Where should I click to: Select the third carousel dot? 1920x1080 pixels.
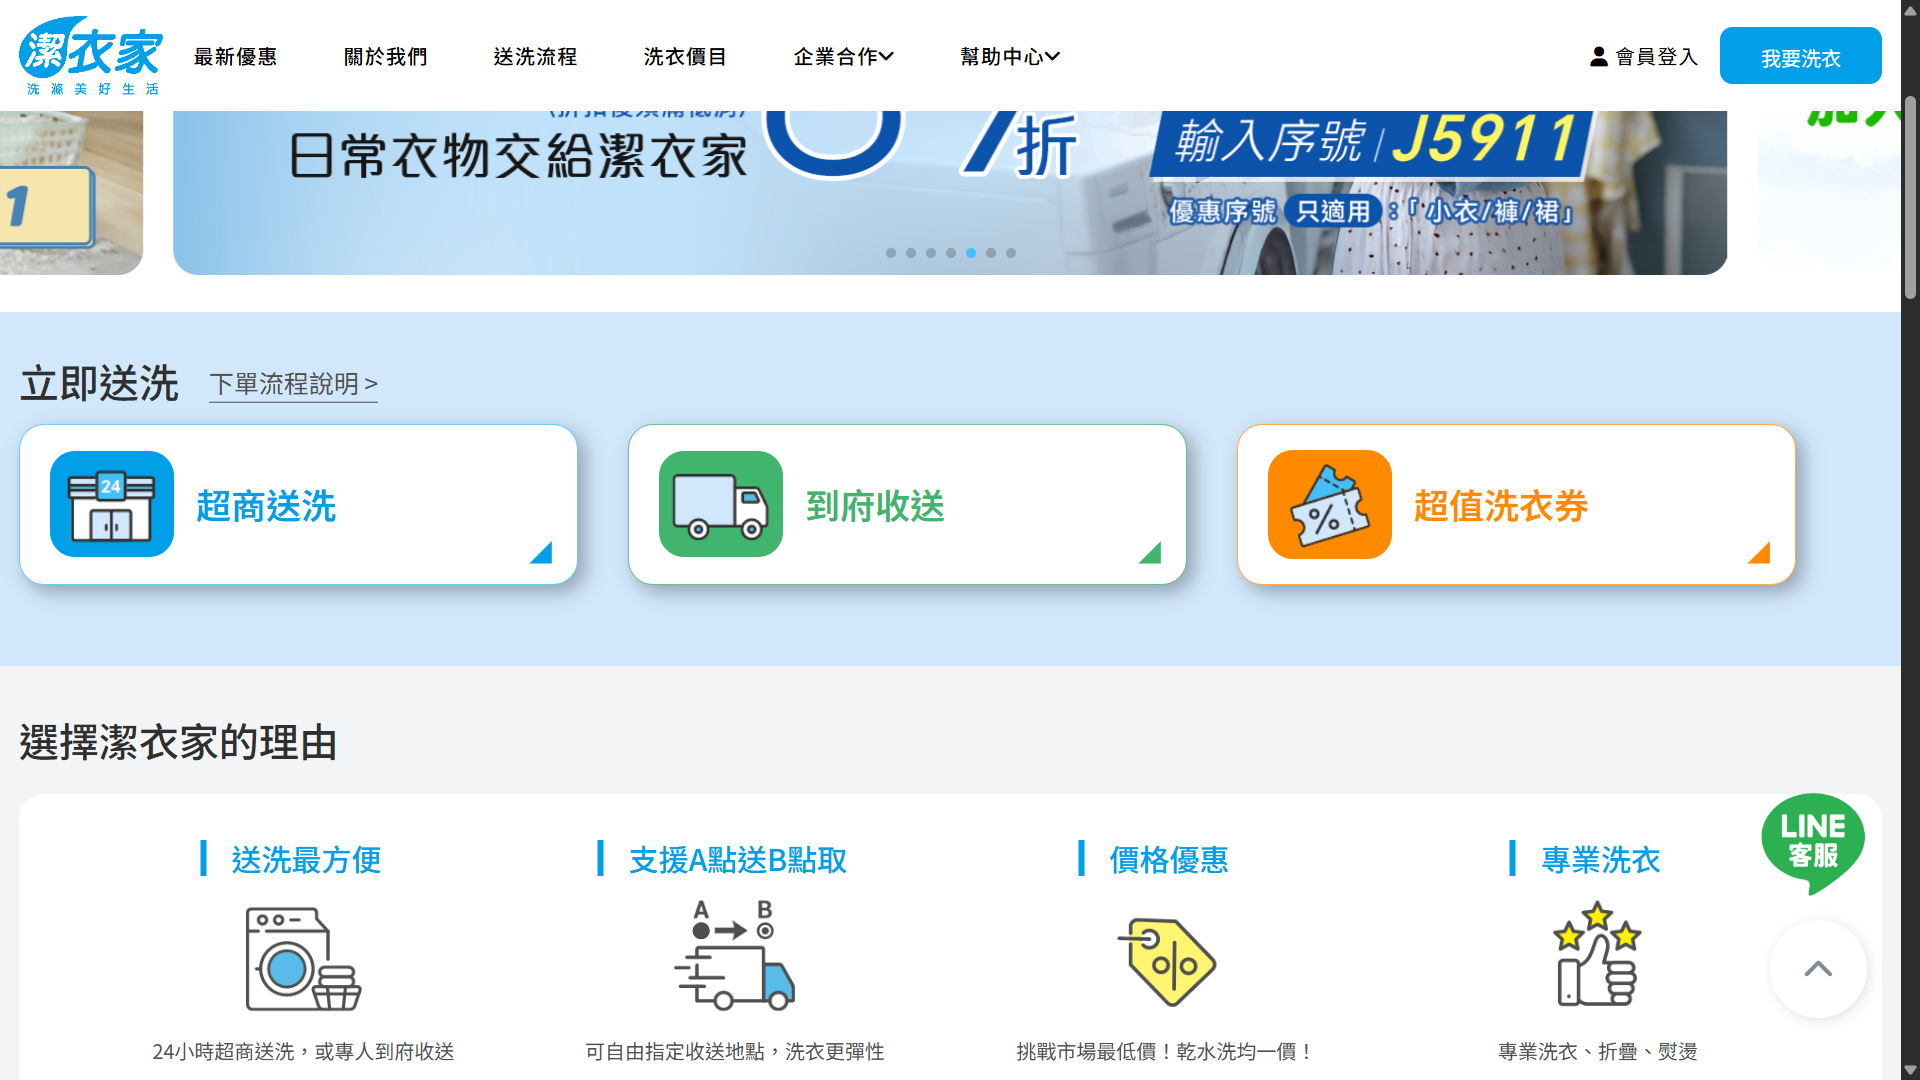click(x=931, y=253)
